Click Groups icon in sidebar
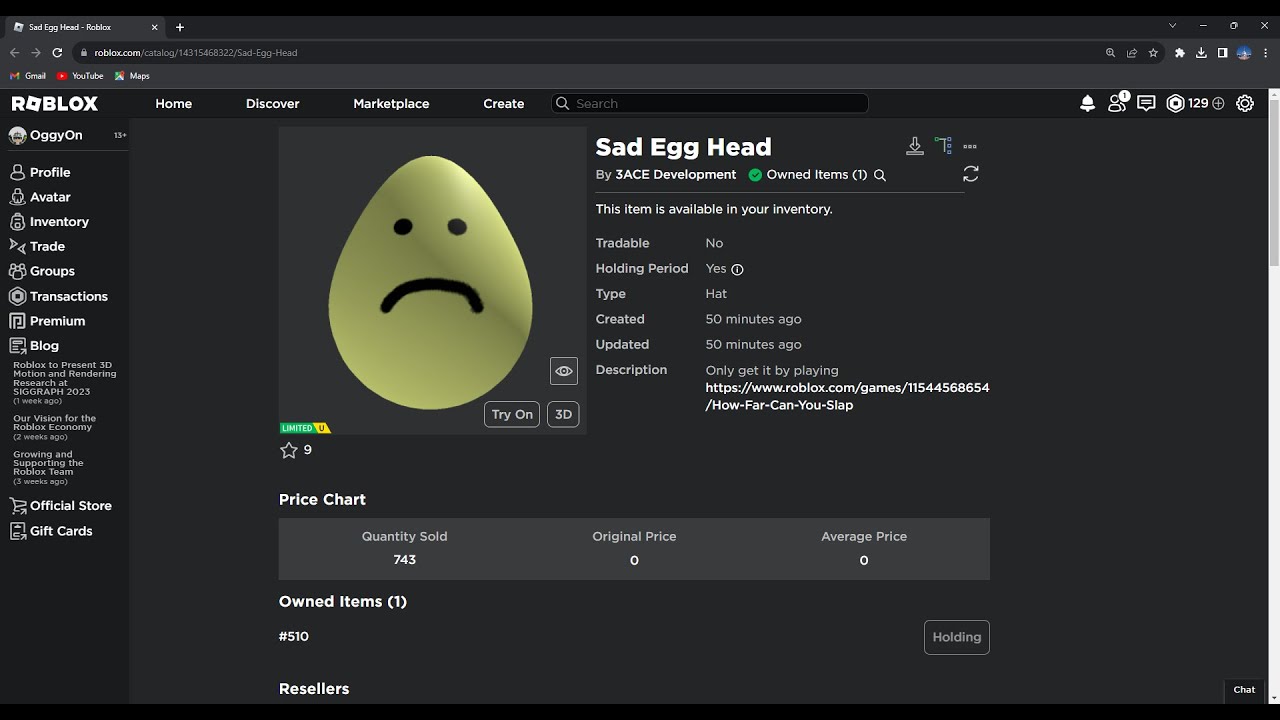 coord(17,271)
